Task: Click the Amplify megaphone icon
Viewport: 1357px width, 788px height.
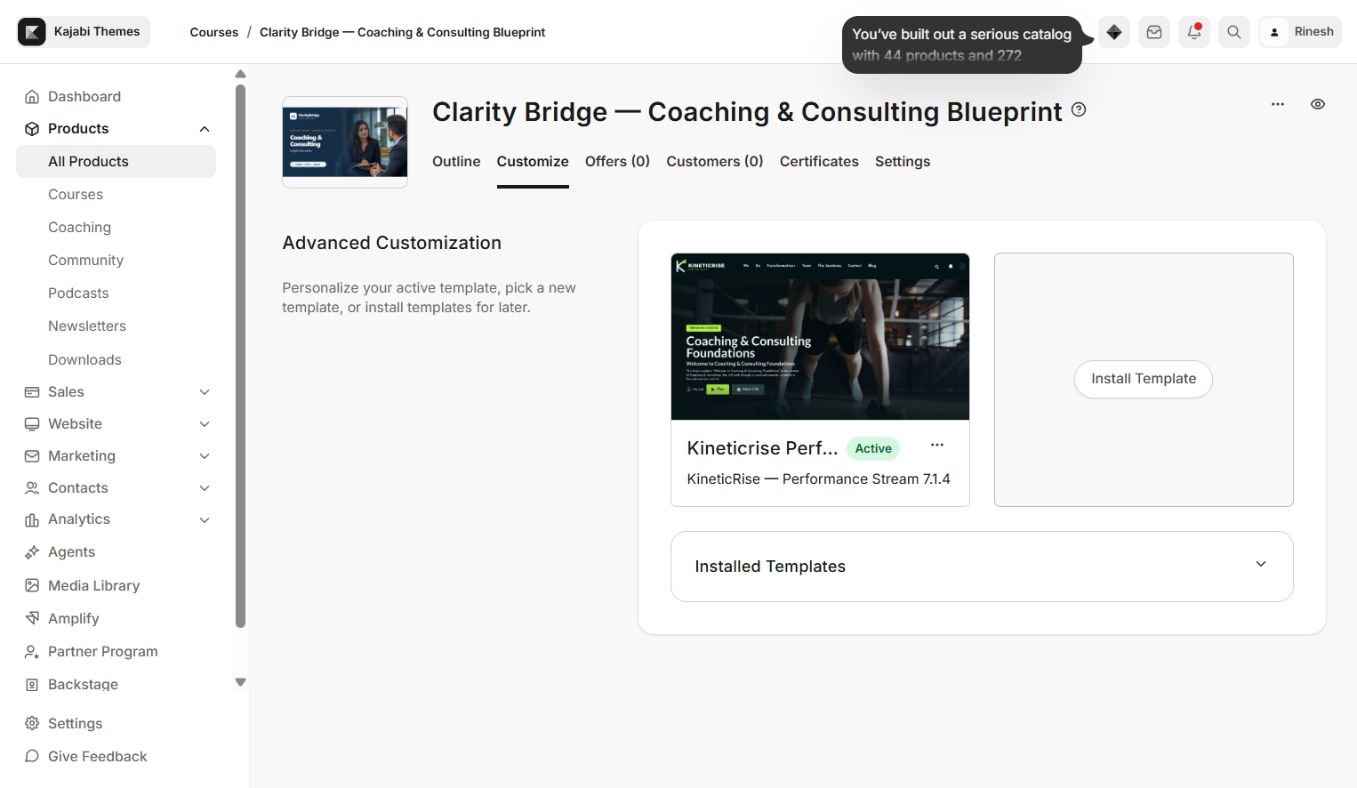Action: pyautogui.click(x=32, y=618)
